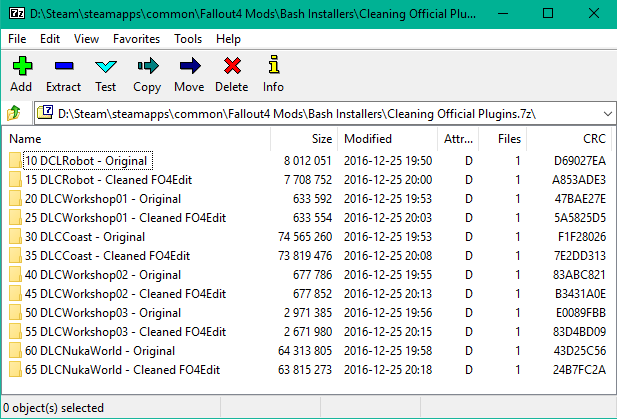Select 45 DLCWorkshop02 - Cleaned FO4Edit name
Screen dimensions: 617x419
coord(126,294)
